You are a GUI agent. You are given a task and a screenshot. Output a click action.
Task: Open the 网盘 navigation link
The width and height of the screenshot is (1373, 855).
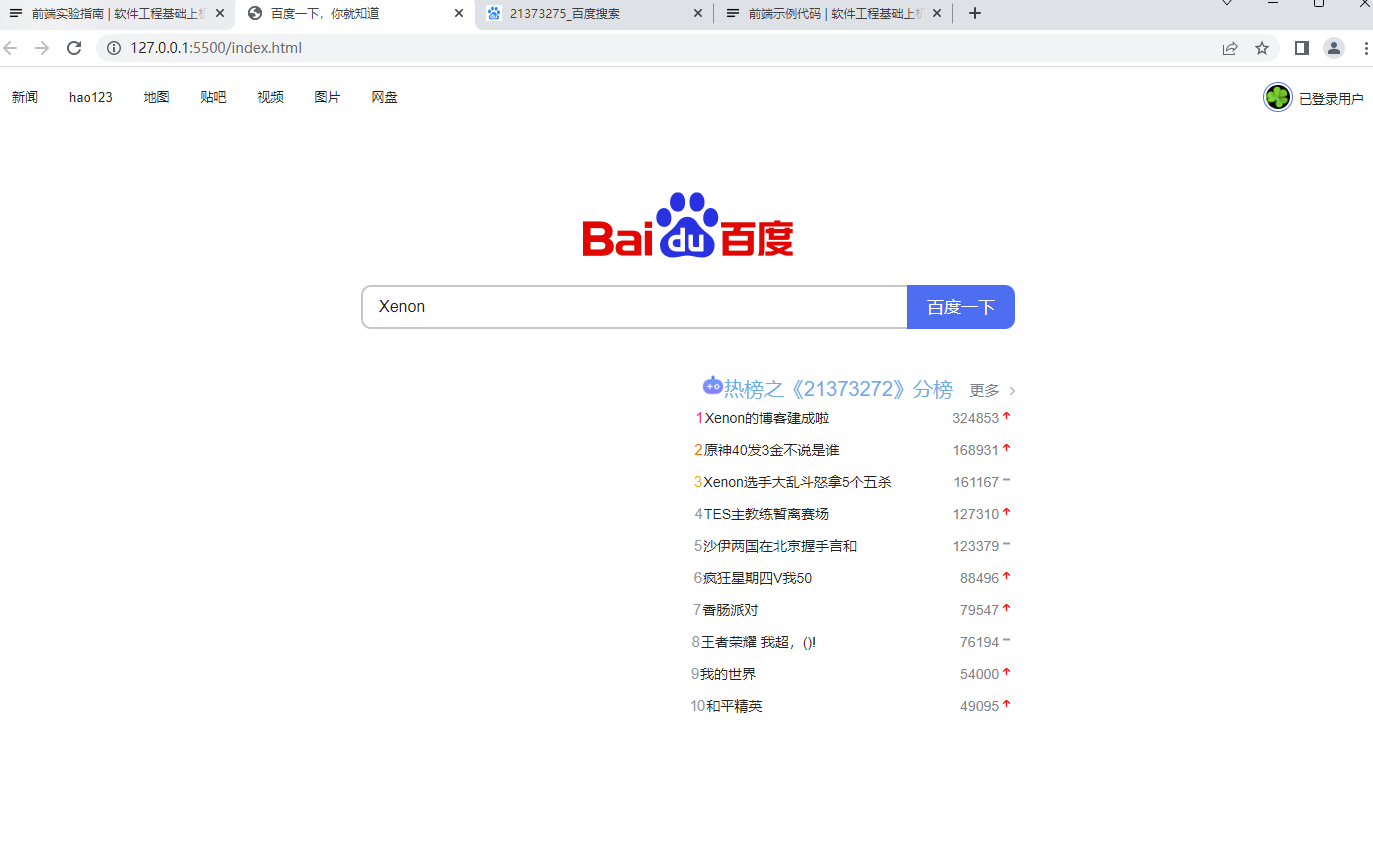tap(385, 97)
